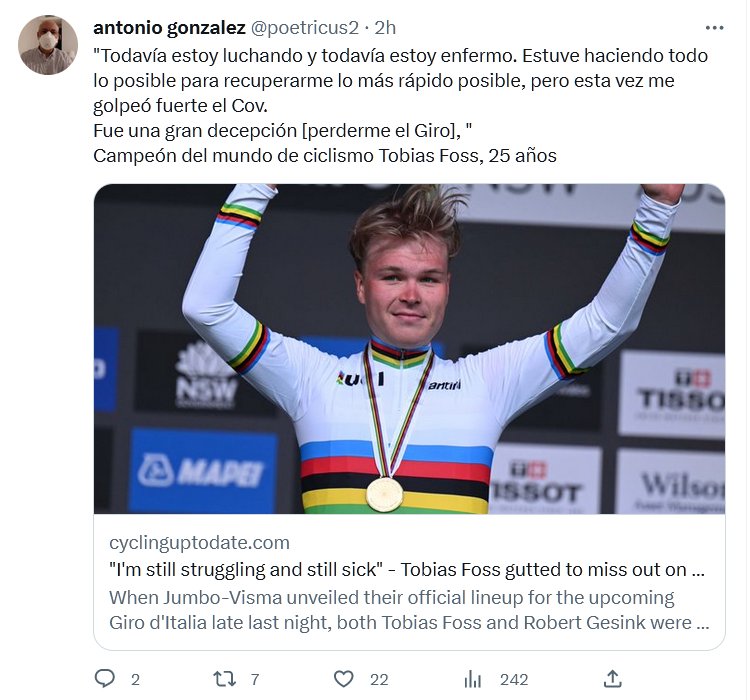This screenshot has height=700, width=750.
Task: Click the 2h timestamp link
Action: click(x=385, y=28)
